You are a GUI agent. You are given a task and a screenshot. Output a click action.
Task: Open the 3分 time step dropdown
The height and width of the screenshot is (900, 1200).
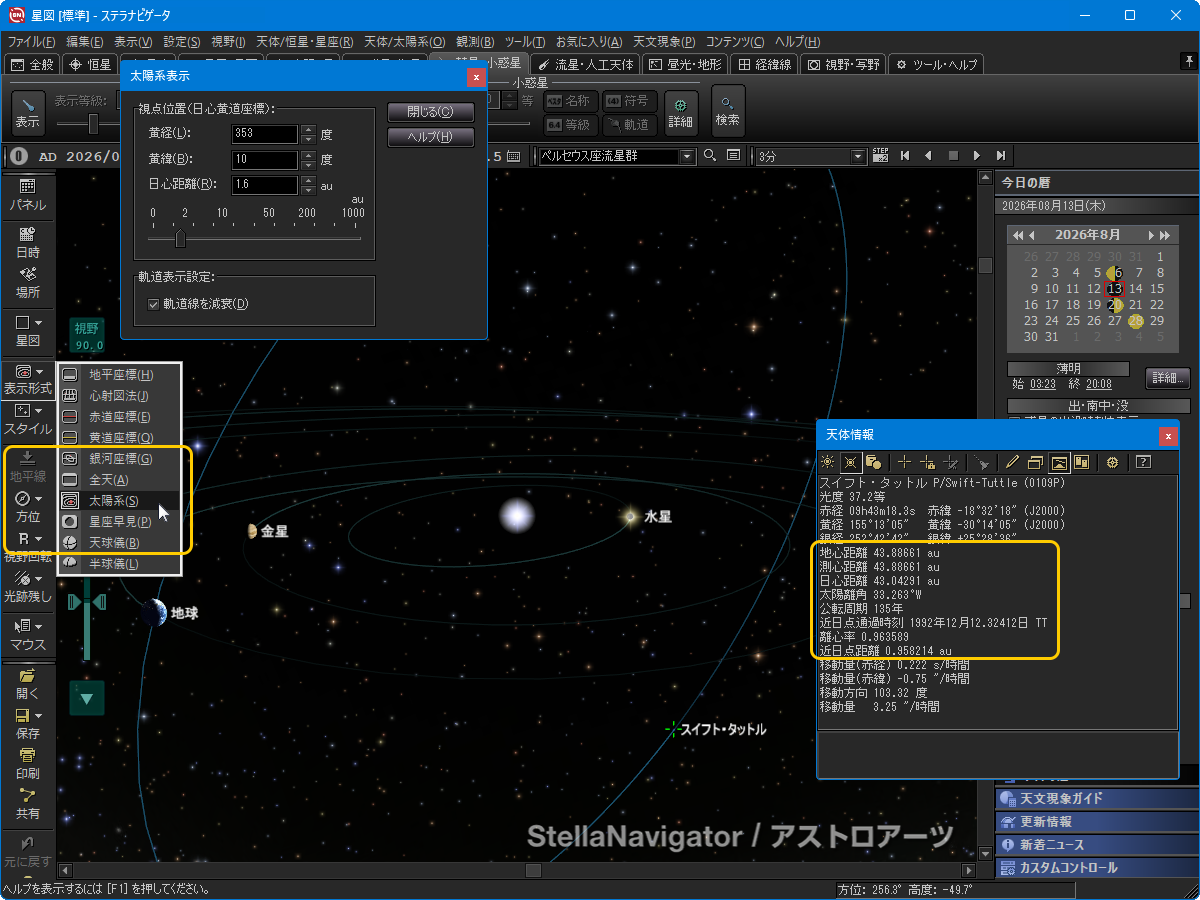pyautogui.click(x=858, y=156)
